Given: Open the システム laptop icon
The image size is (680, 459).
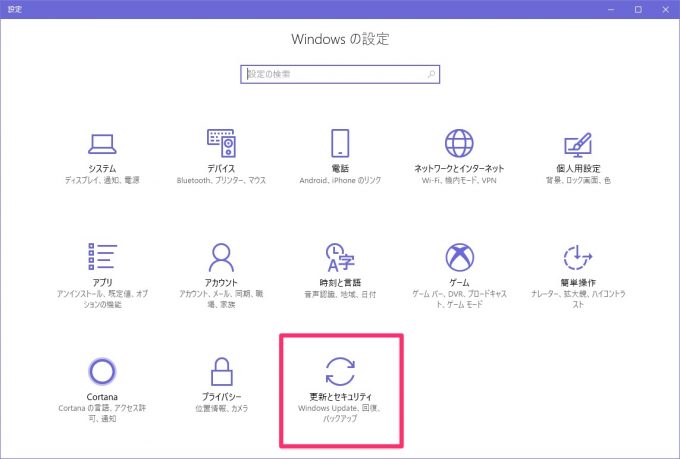Looking at the screenshot, I should click(x=102, y=144).
